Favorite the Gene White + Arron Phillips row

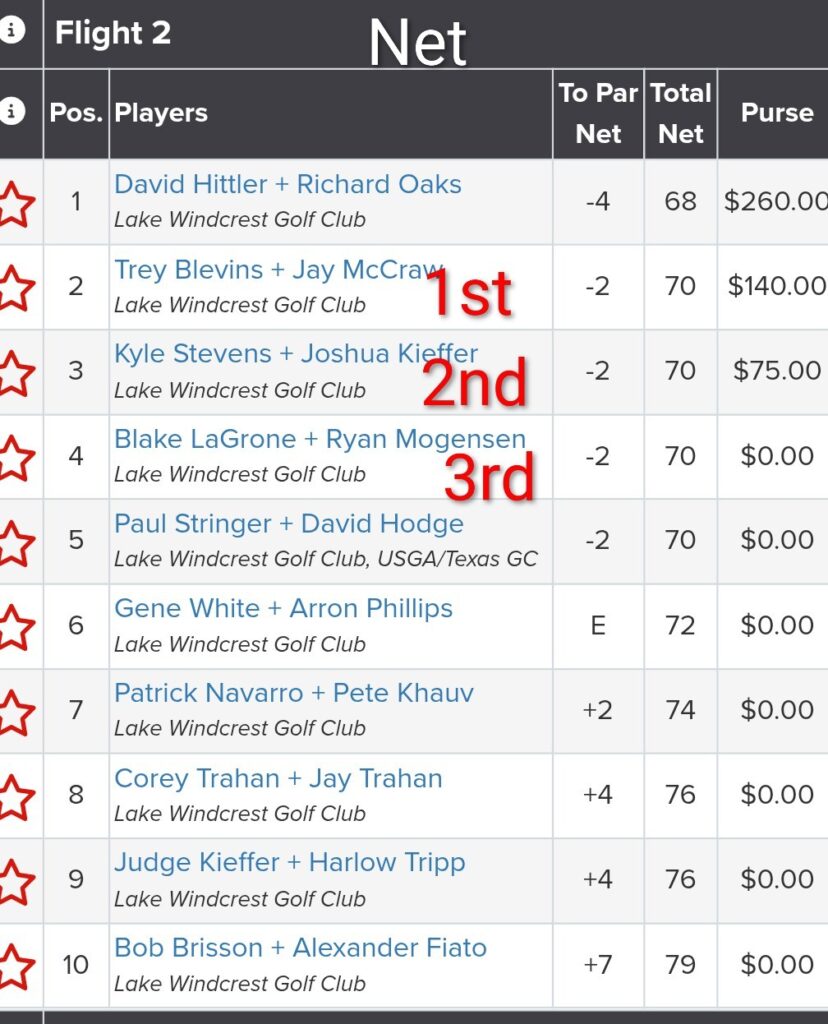(15, 627)
